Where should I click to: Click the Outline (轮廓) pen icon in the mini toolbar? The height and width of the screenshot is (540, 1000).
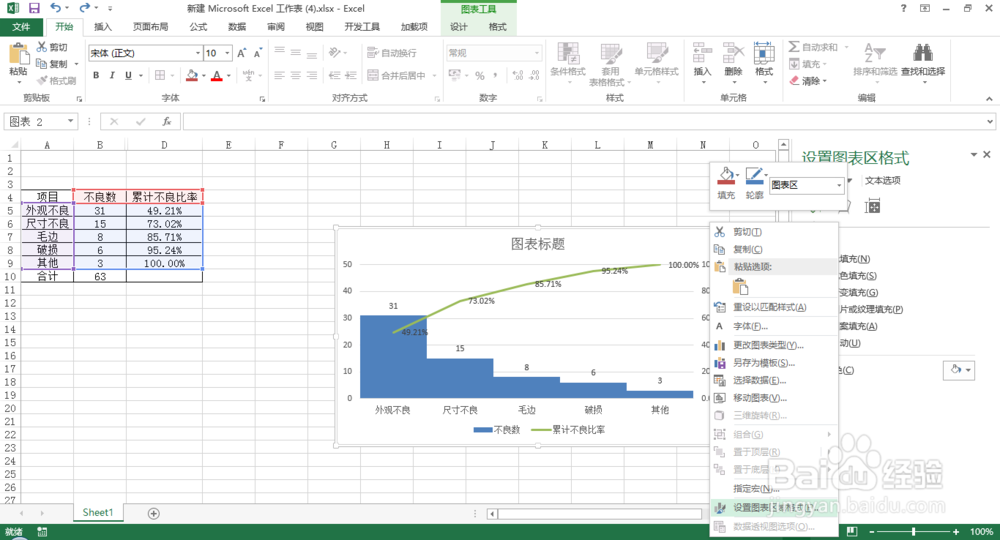point(754,176)
